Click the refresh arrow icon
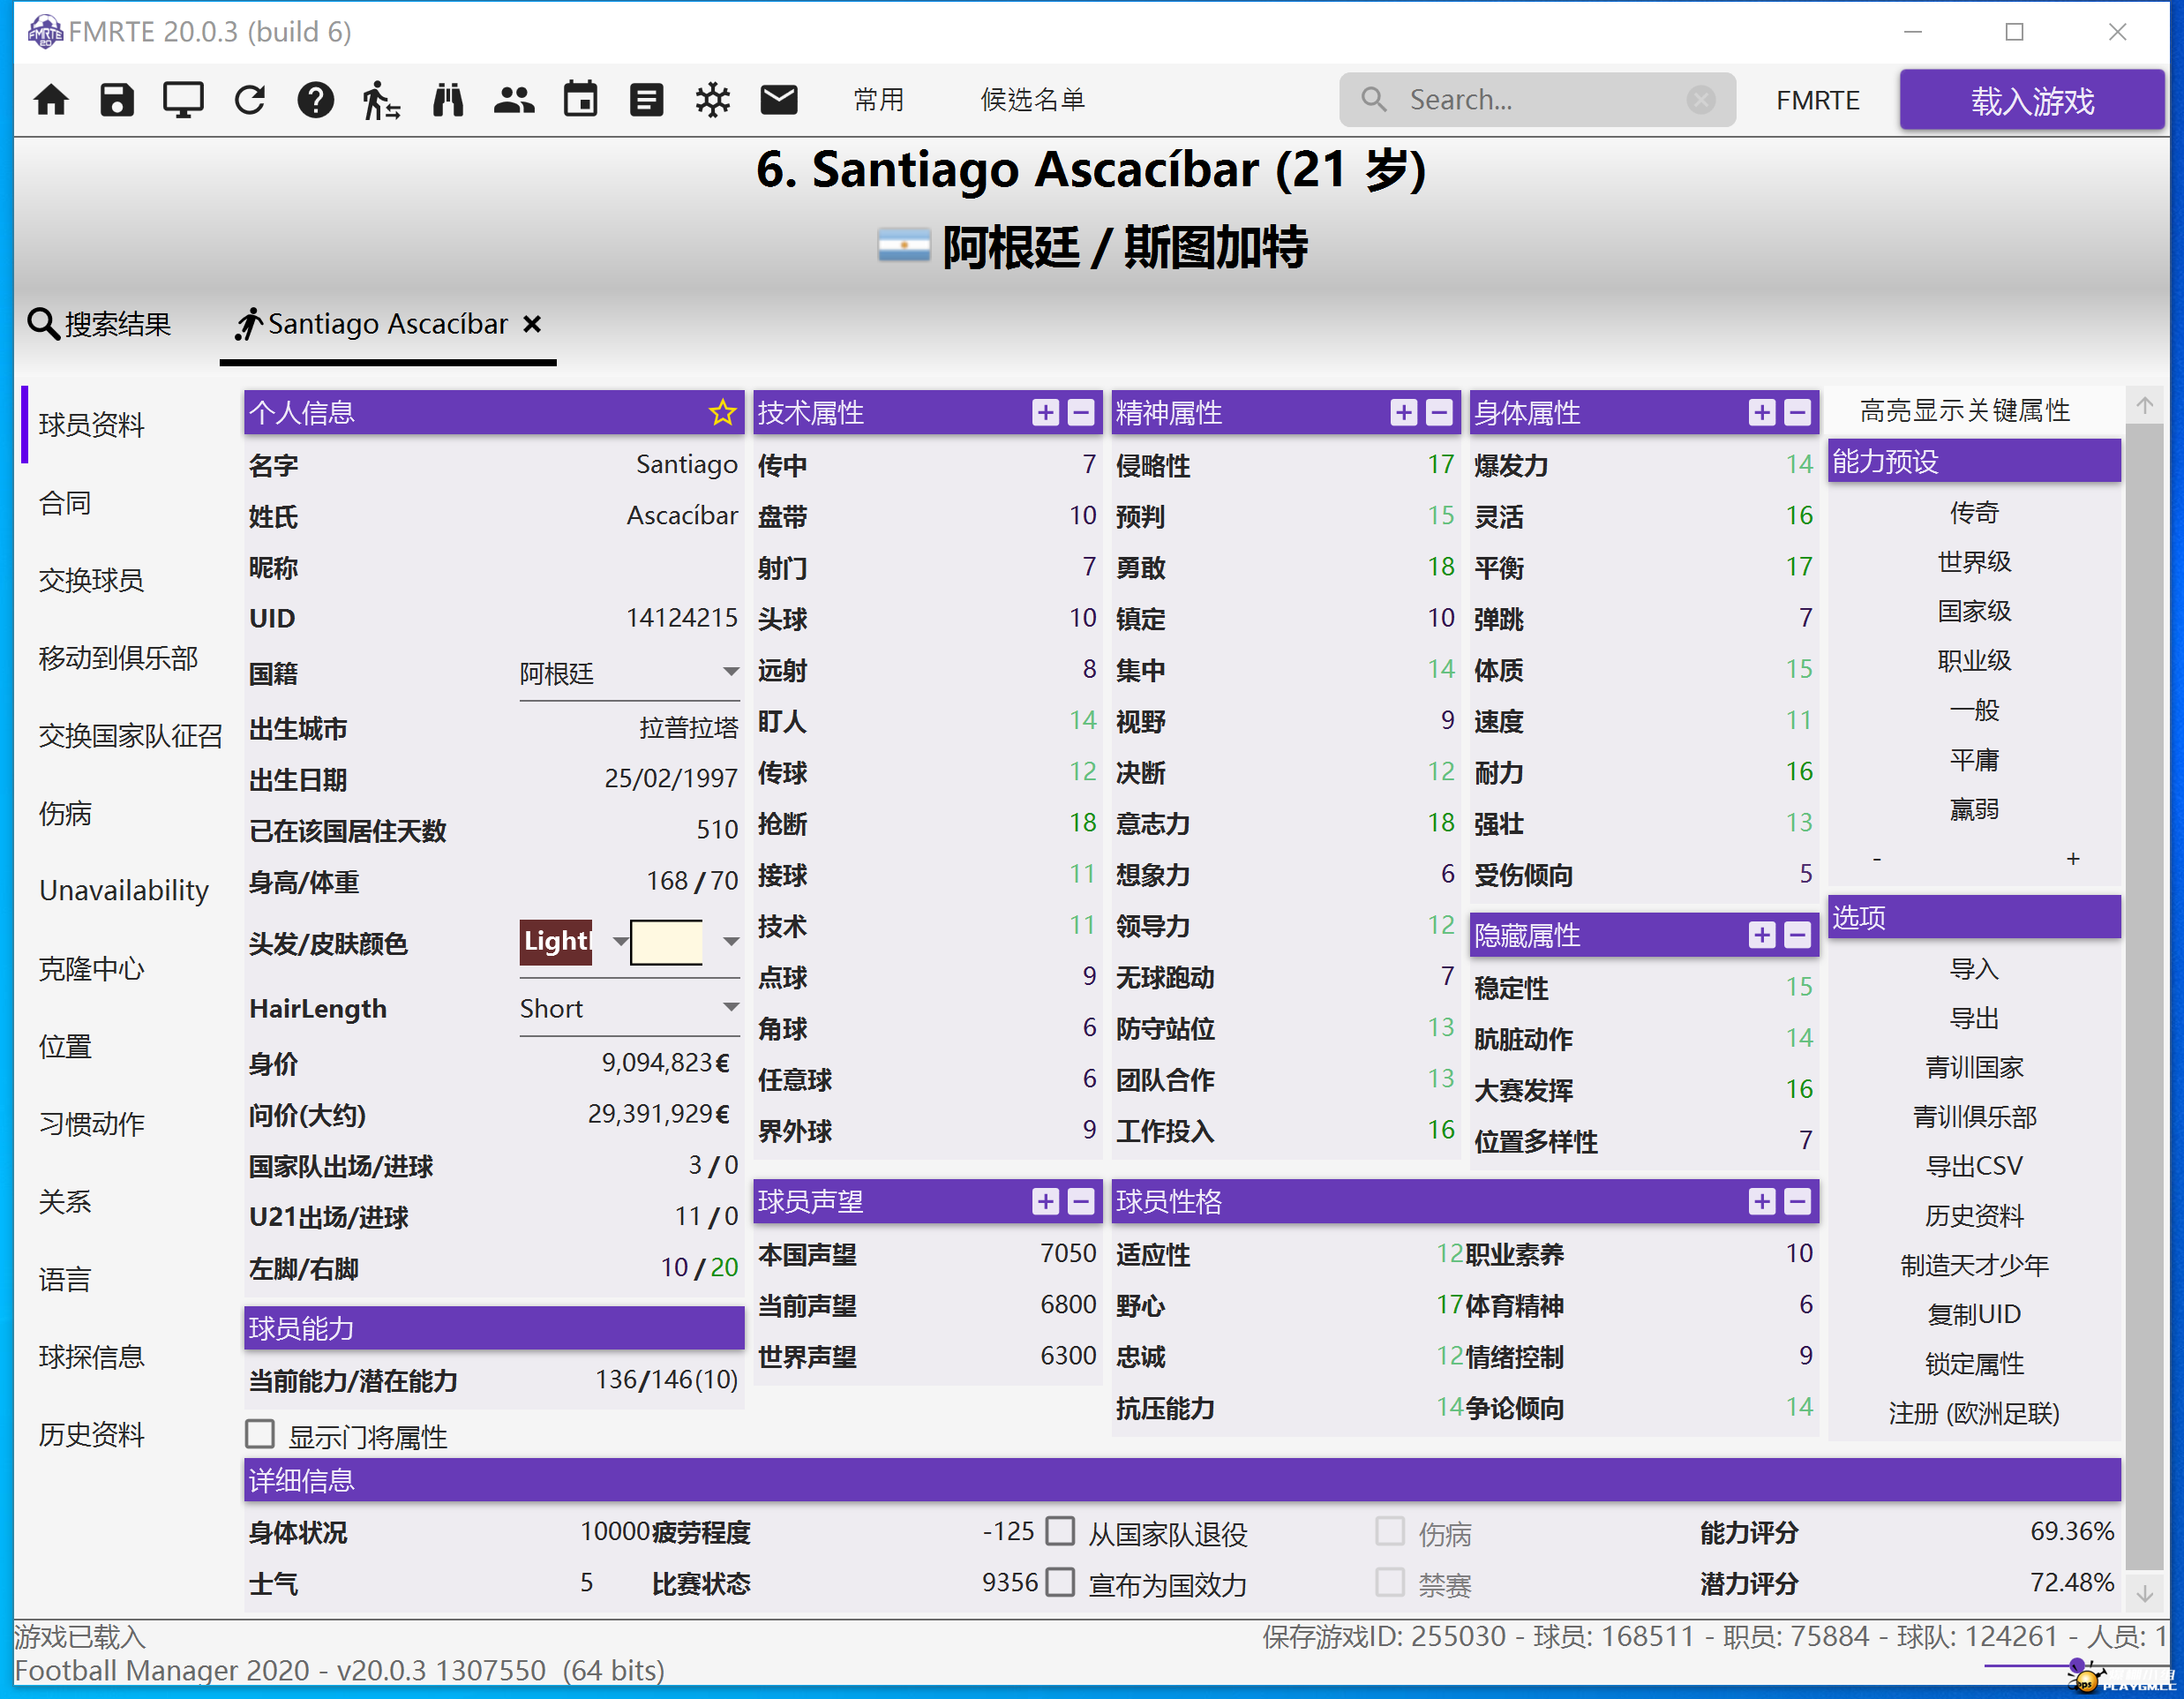This screenshot has width=2184, height=1699. pos(249,100)
